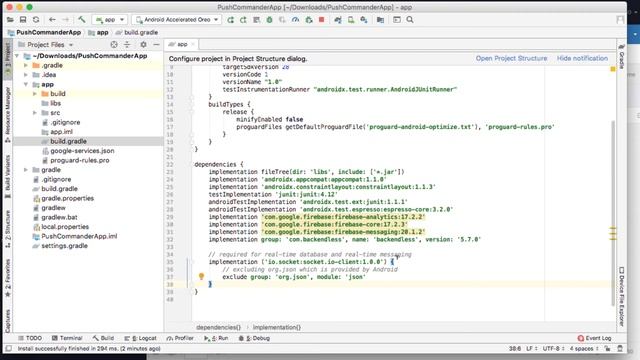Open the Event Log button
This screenshot has height=360, width=640.
coord(594,338)
